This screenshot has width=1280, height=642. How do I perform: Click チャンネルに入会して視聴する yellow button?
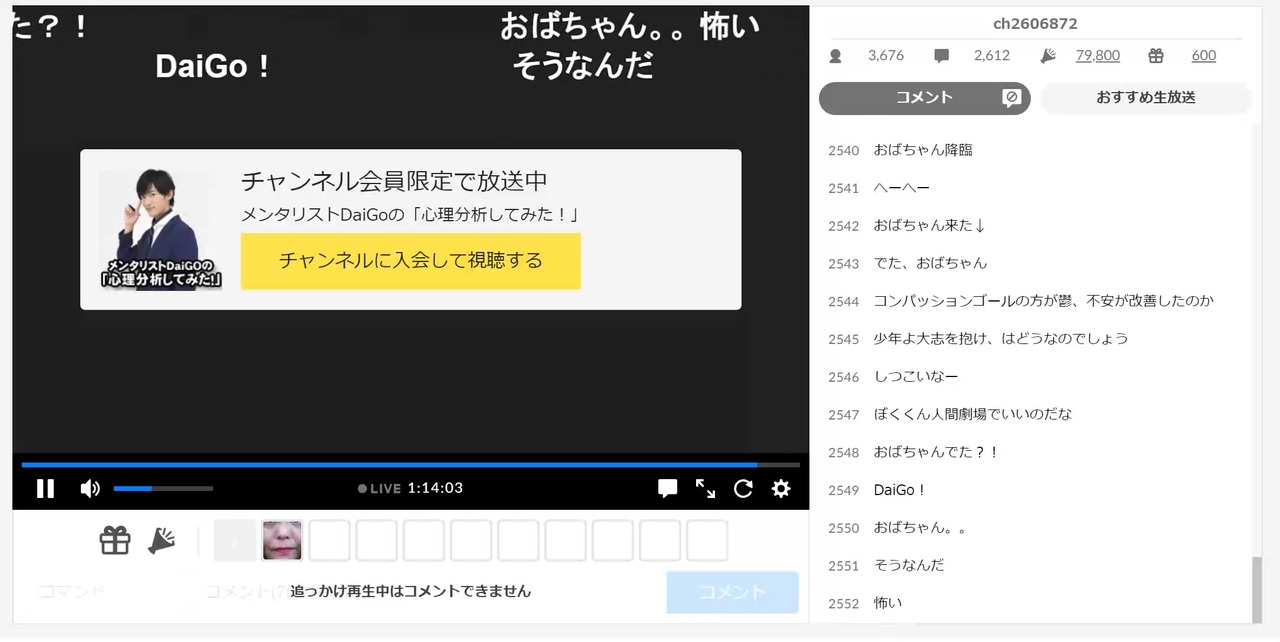point(411,261)
